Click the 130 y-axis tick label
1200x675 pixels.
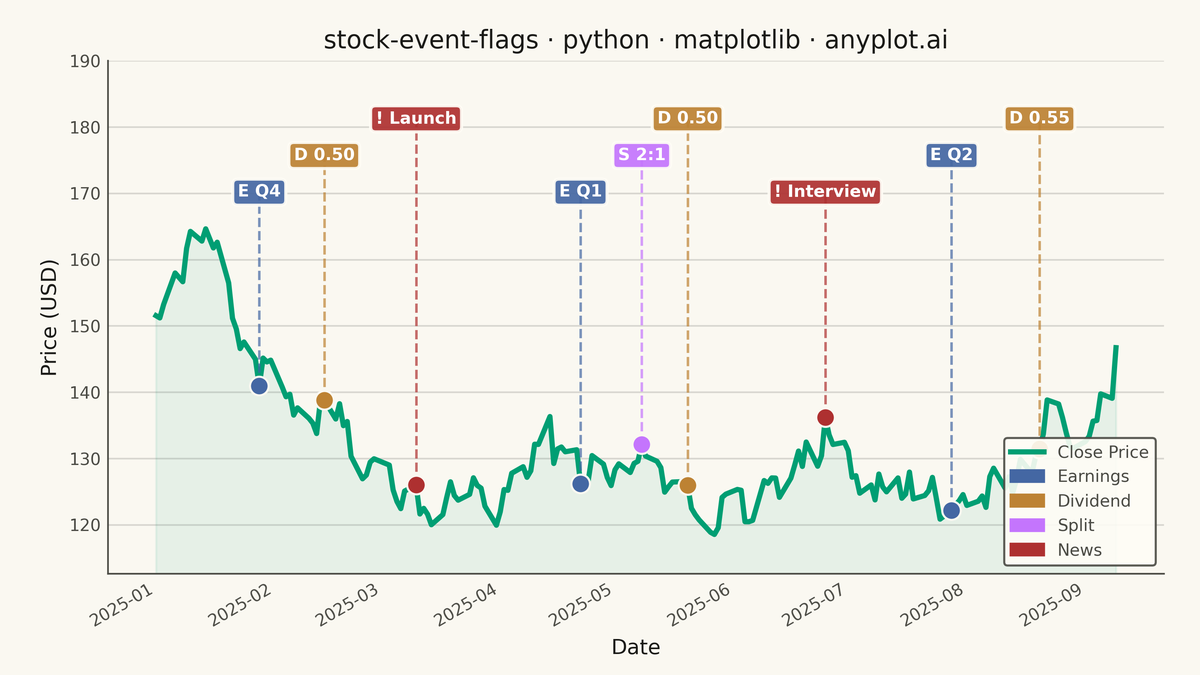tap(87, 459)
